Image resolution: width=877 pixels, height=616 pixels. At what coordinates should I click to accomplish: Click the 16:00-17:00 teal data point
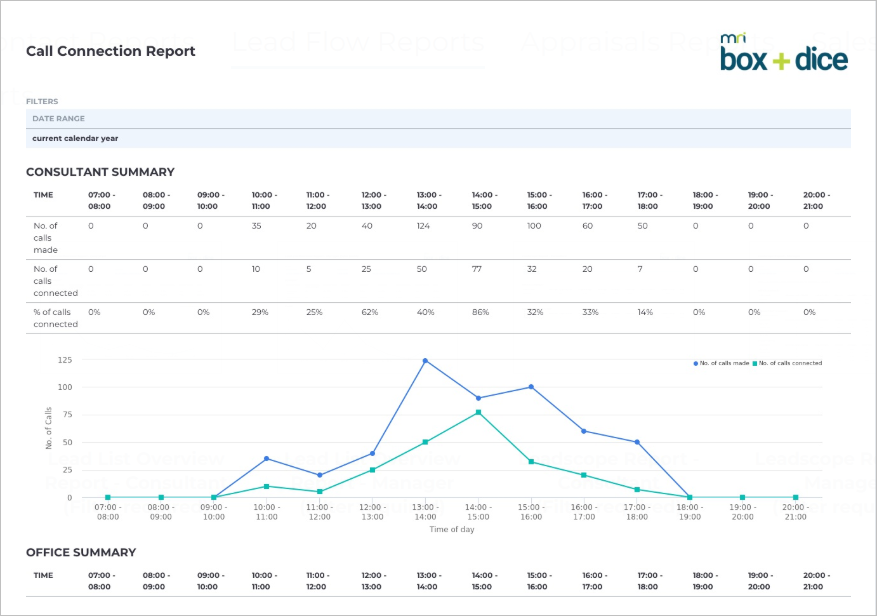click(584, 476)
